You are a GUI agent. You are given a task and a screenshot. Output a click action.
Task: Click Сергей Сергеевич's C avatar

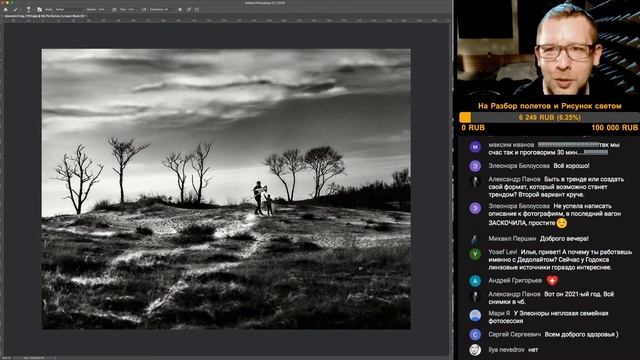pyautogui.click(x=475, y=335)
